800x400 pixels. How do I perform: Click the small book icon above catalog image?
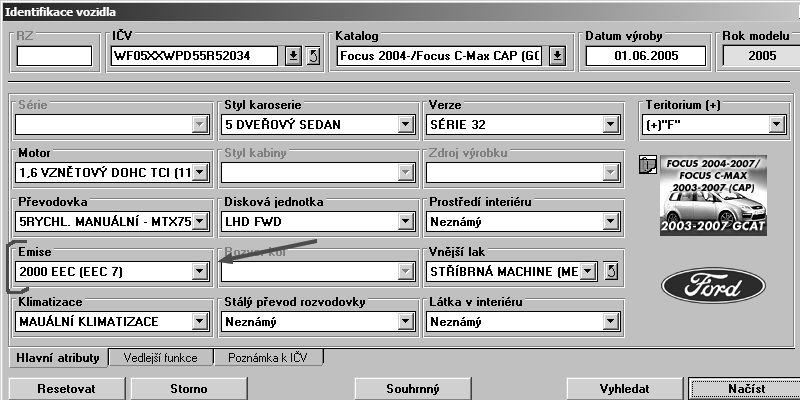click(646, 164)
